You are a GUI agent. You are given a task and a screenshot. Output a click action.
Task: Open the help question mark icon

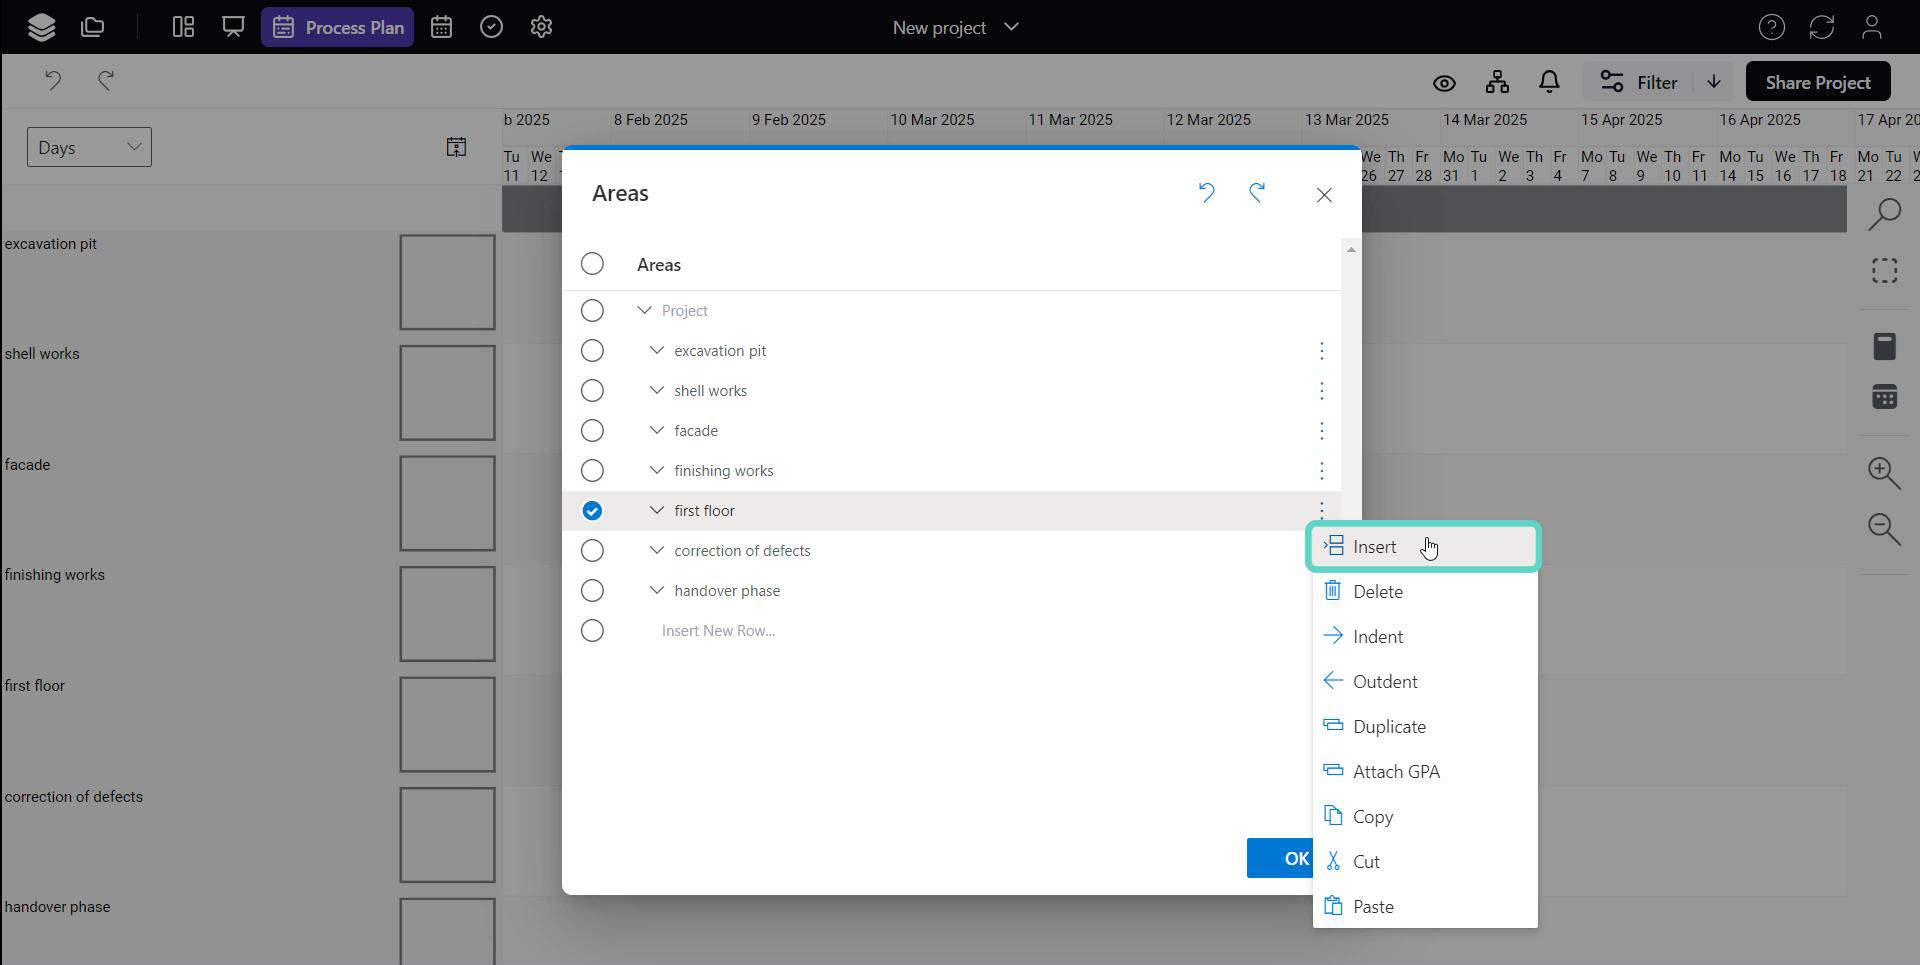click(1772, 27)
